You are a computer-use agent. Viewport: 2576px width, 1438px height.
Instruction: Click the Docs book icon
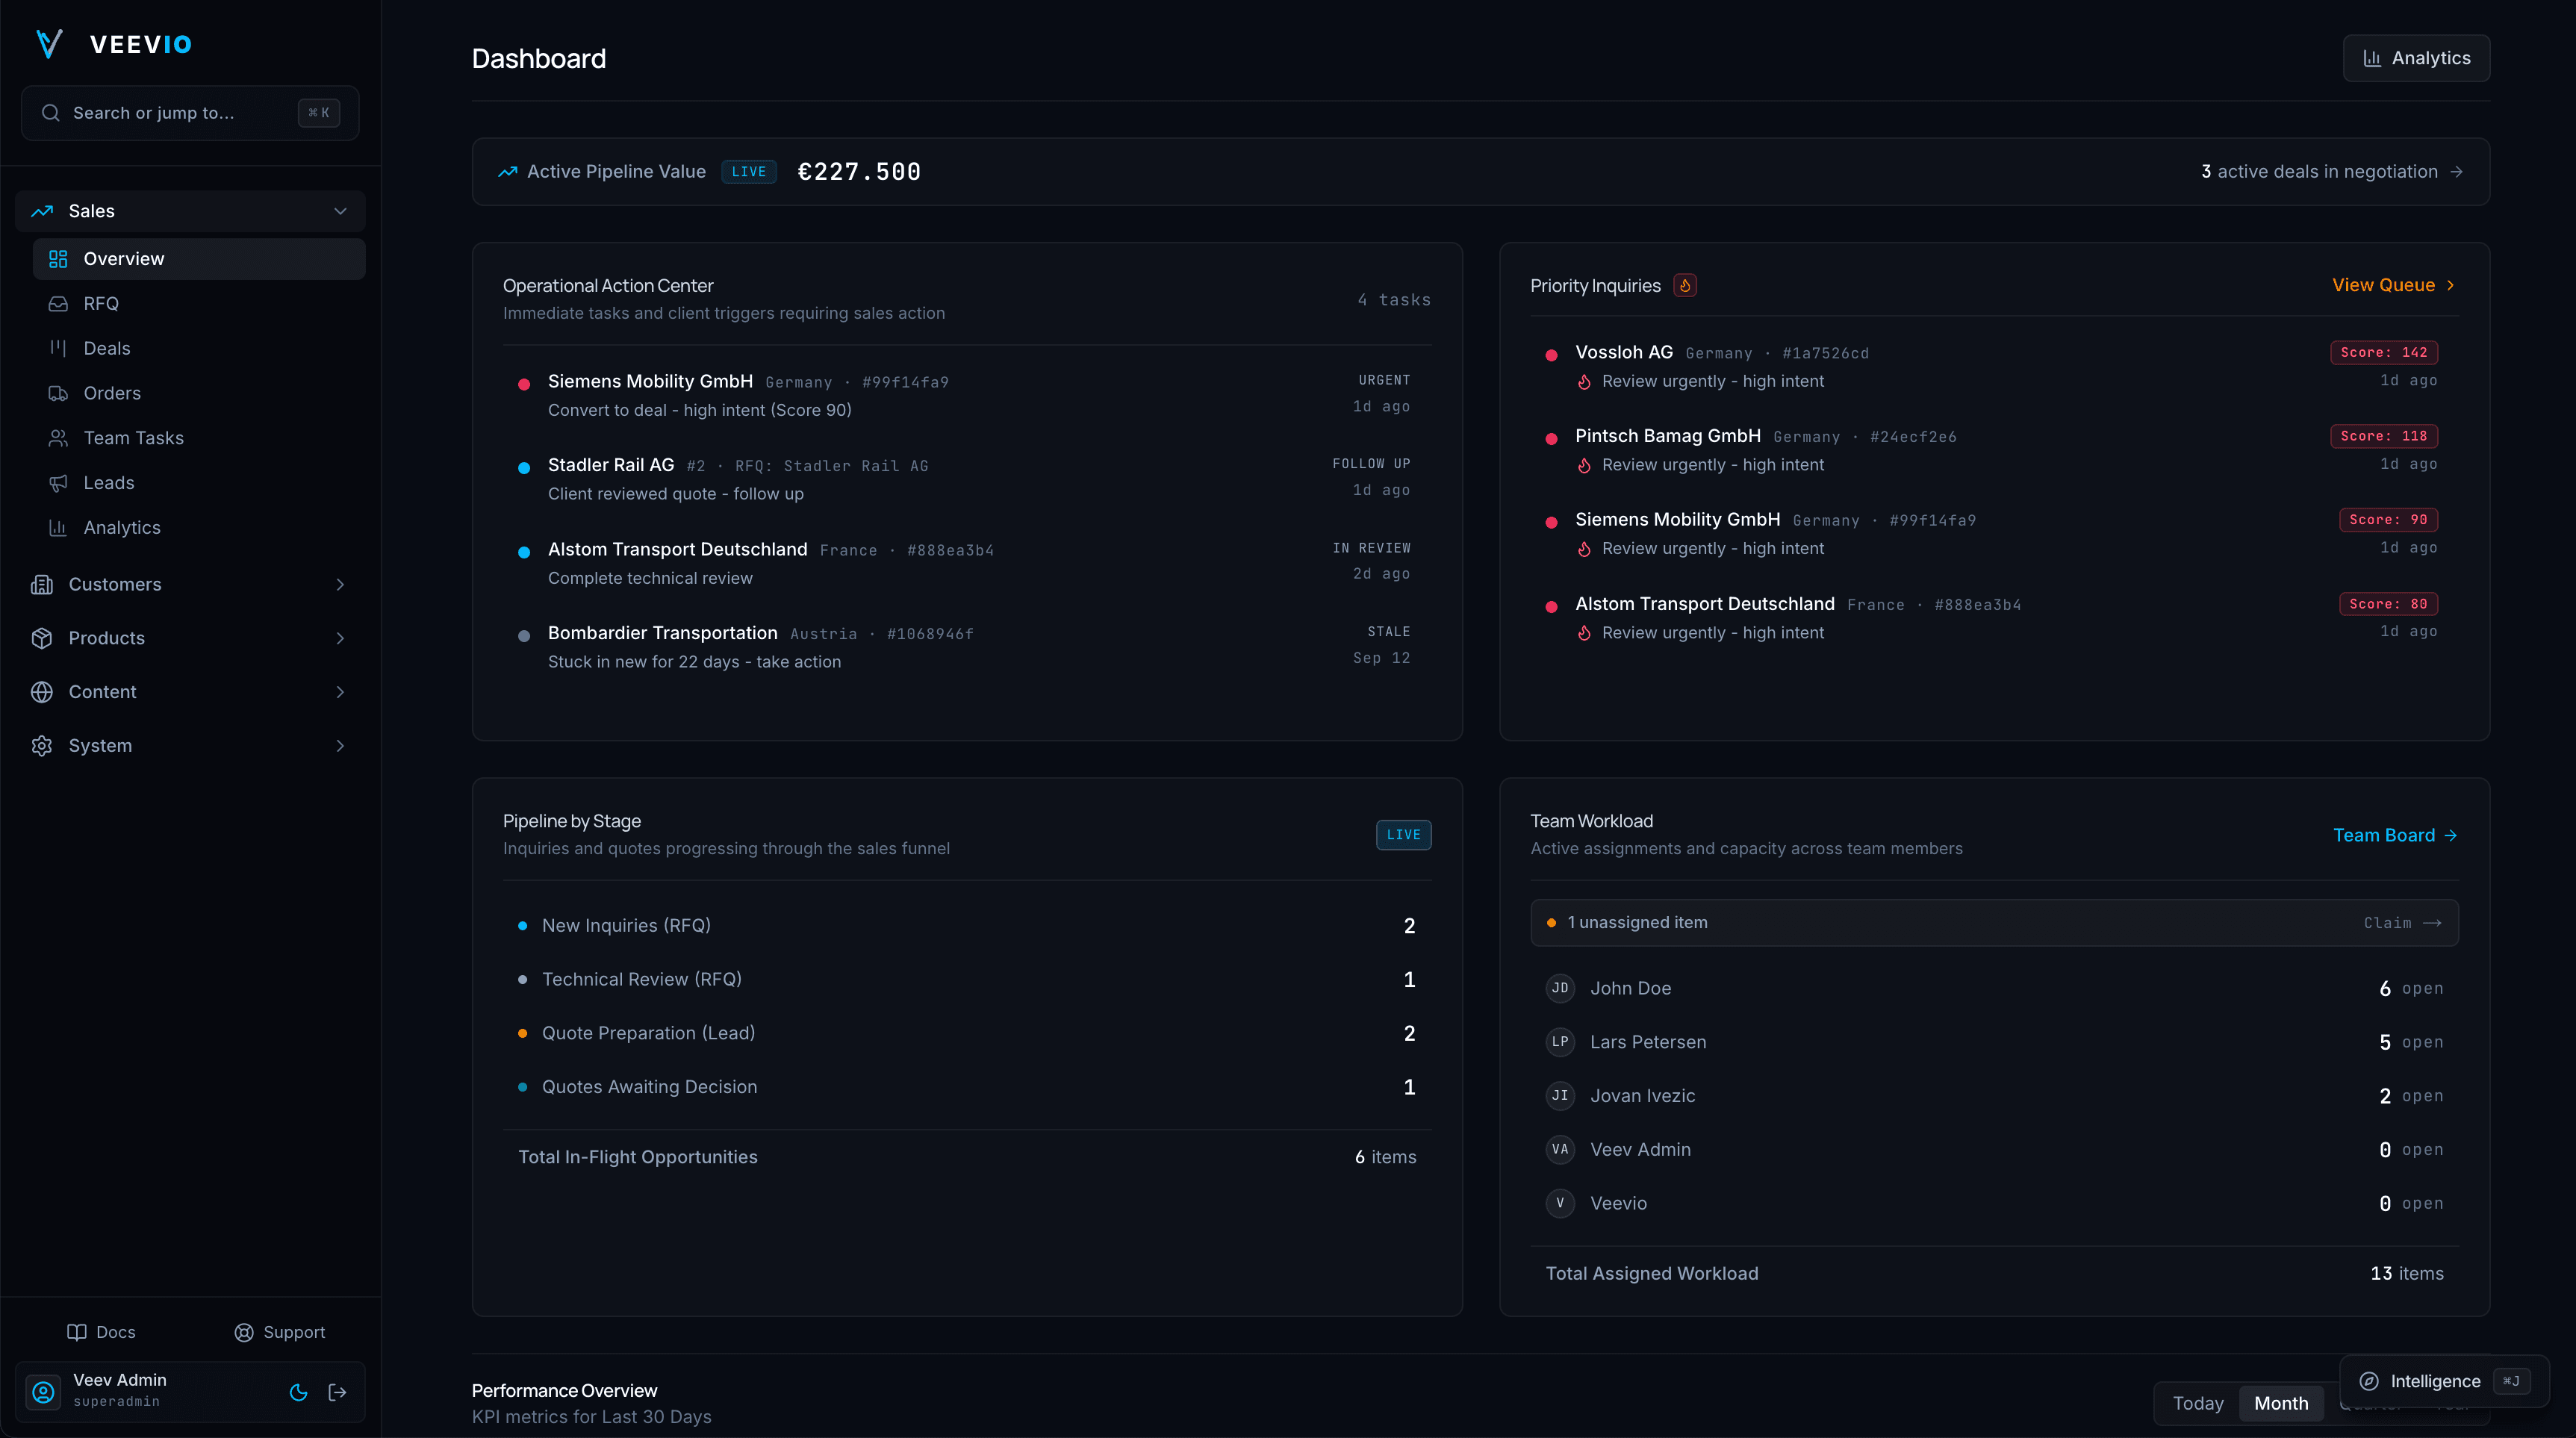coord(76,1332)
